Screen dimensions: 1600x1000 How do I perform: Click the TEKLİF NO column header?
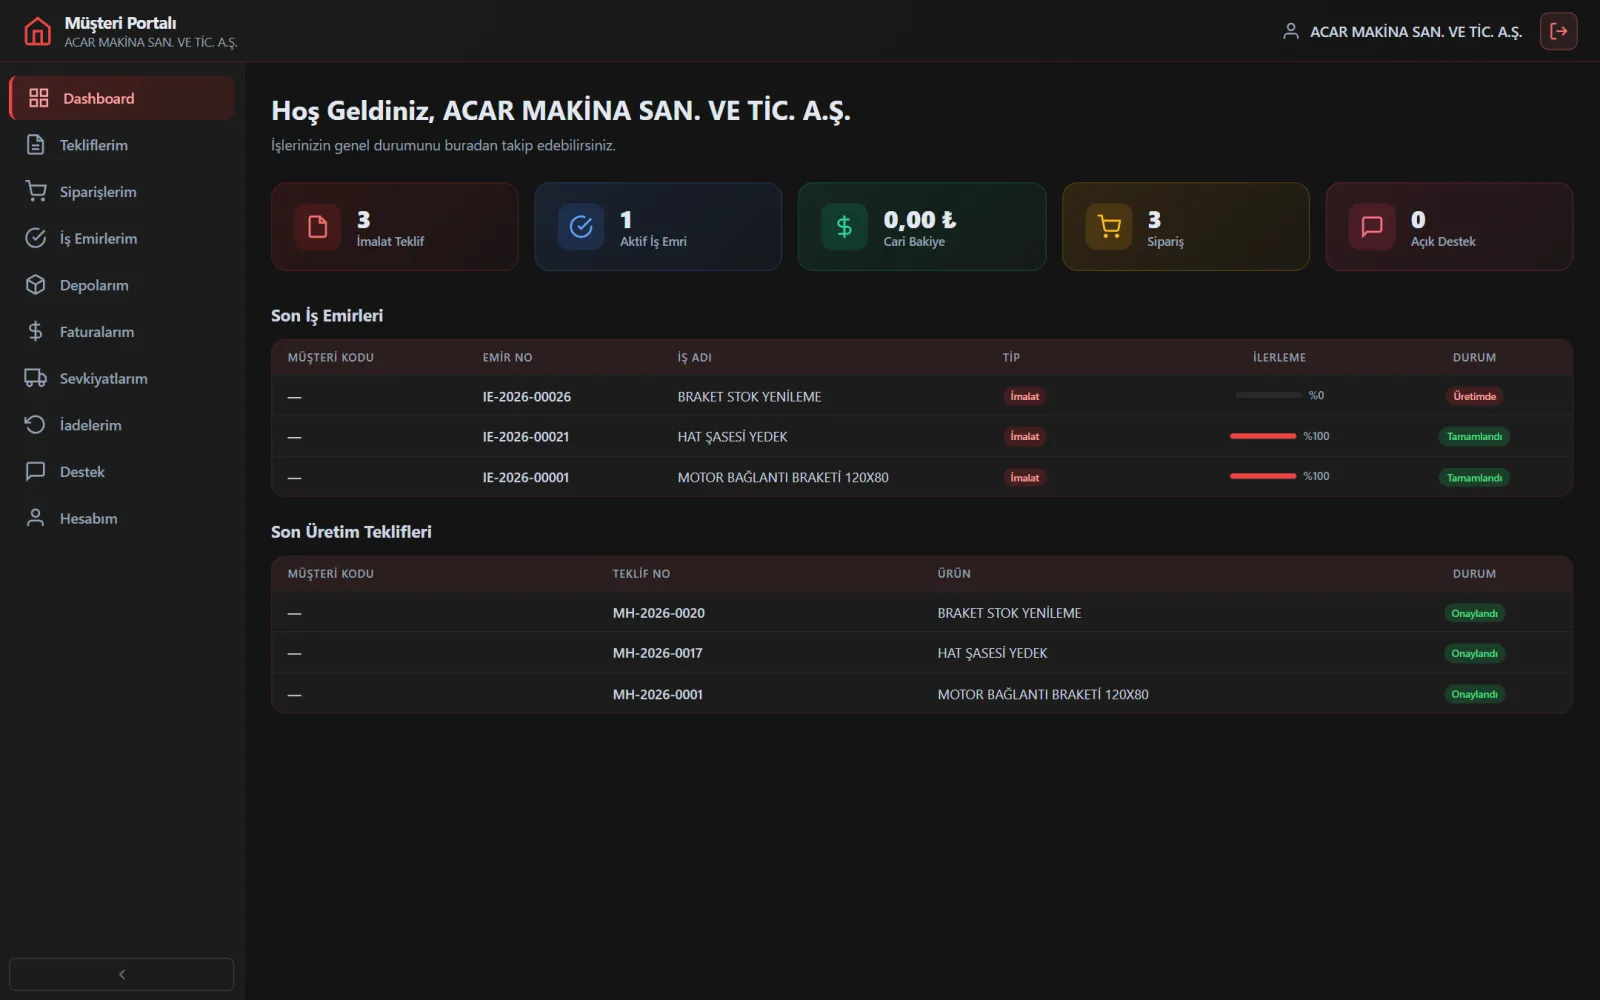[641, 574]
